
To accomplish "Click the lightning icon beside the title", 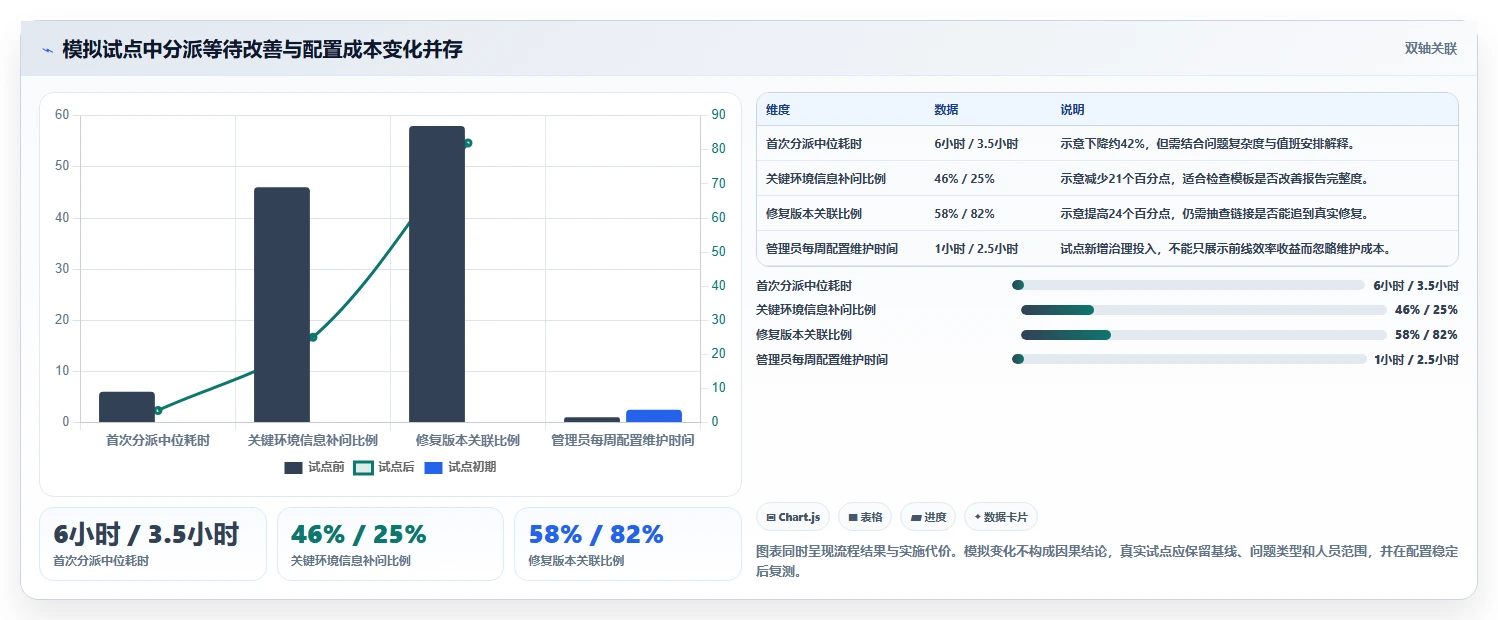I will coord(48,50).
